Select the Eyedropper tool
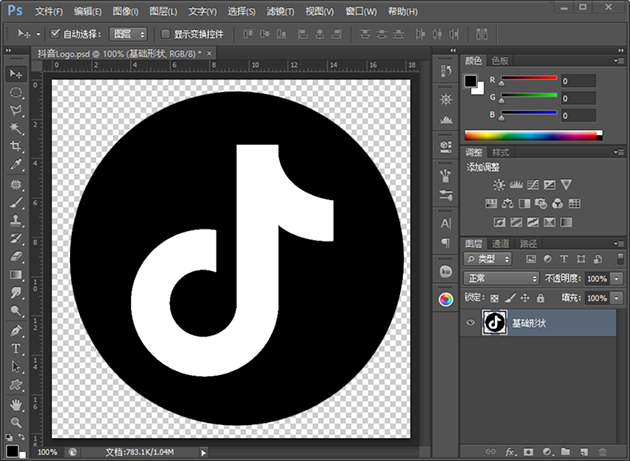 pyautogui.click(x=16, y=164)
